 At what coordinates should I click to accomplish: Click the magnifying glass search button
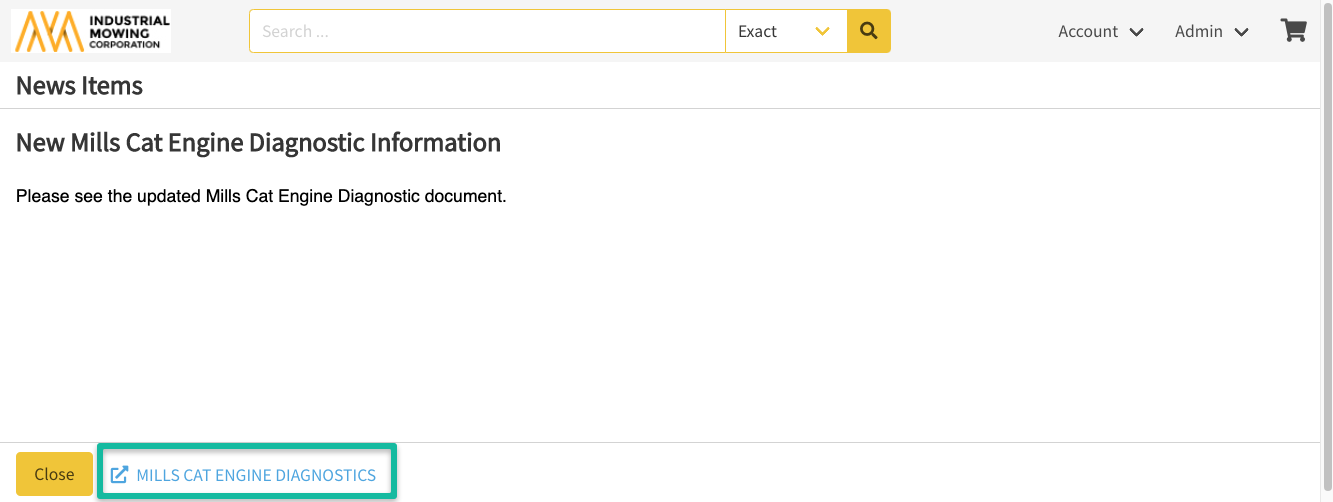(868, 31)
